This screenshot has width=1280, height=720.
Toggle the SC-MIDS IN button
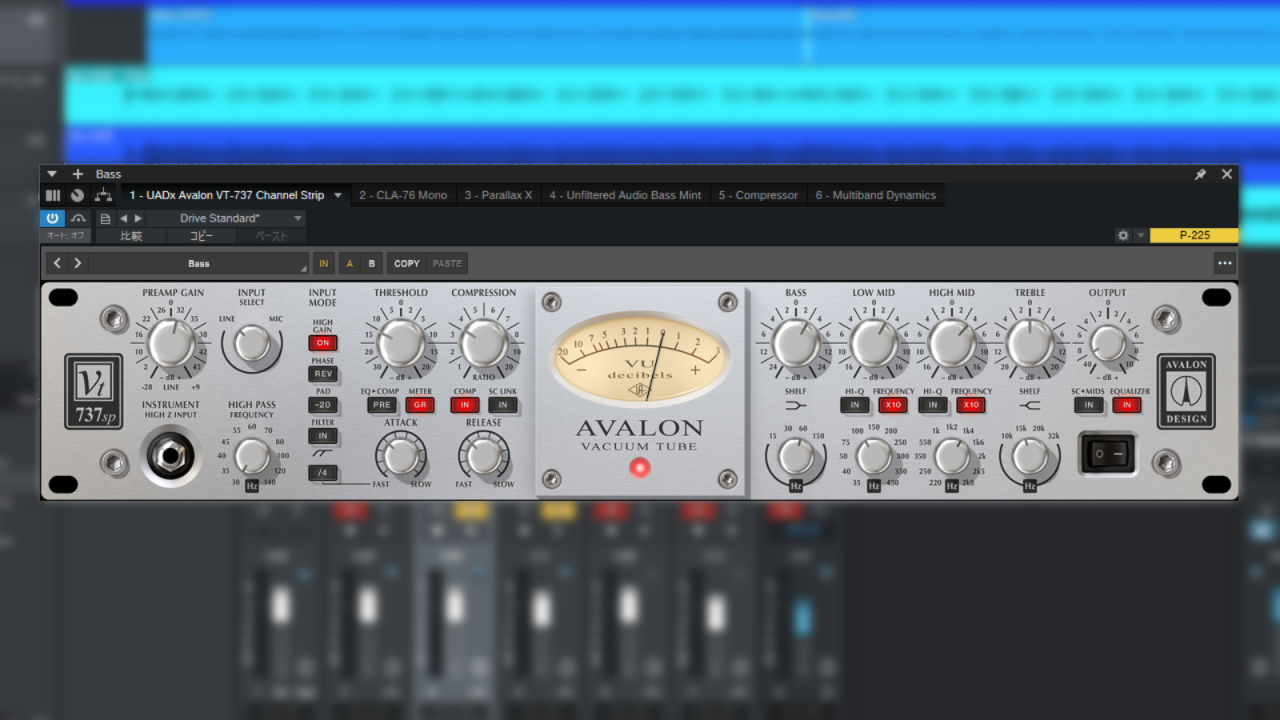coord(1088,405)
